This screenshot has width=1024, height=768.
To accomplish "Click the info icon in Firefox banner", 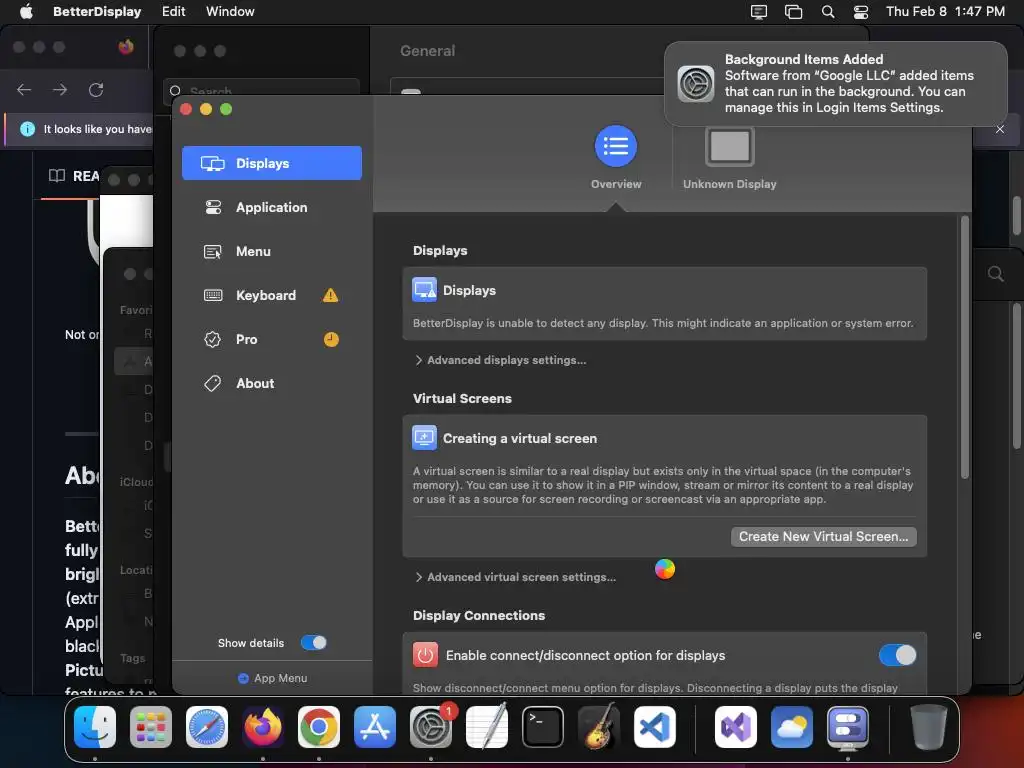I will point(27,129).
